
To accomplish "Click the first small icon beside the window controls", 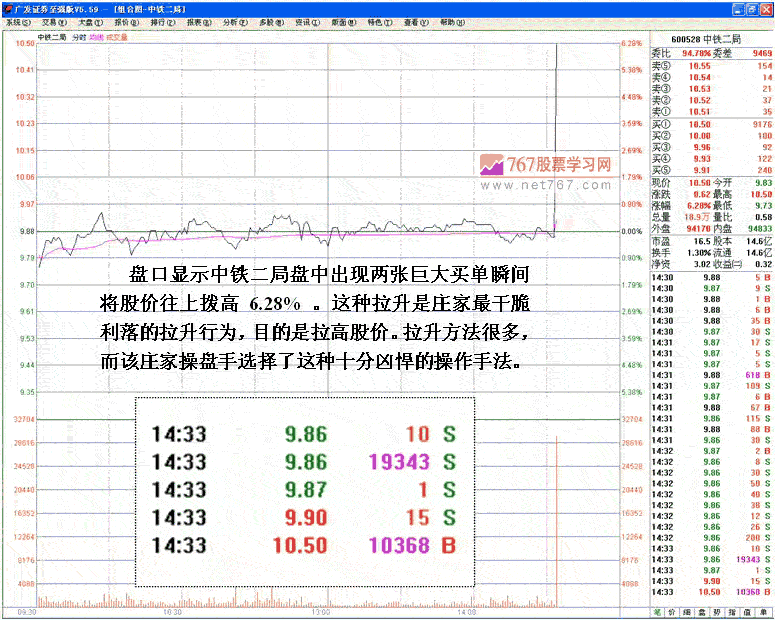I will click(x=737, y=7).
